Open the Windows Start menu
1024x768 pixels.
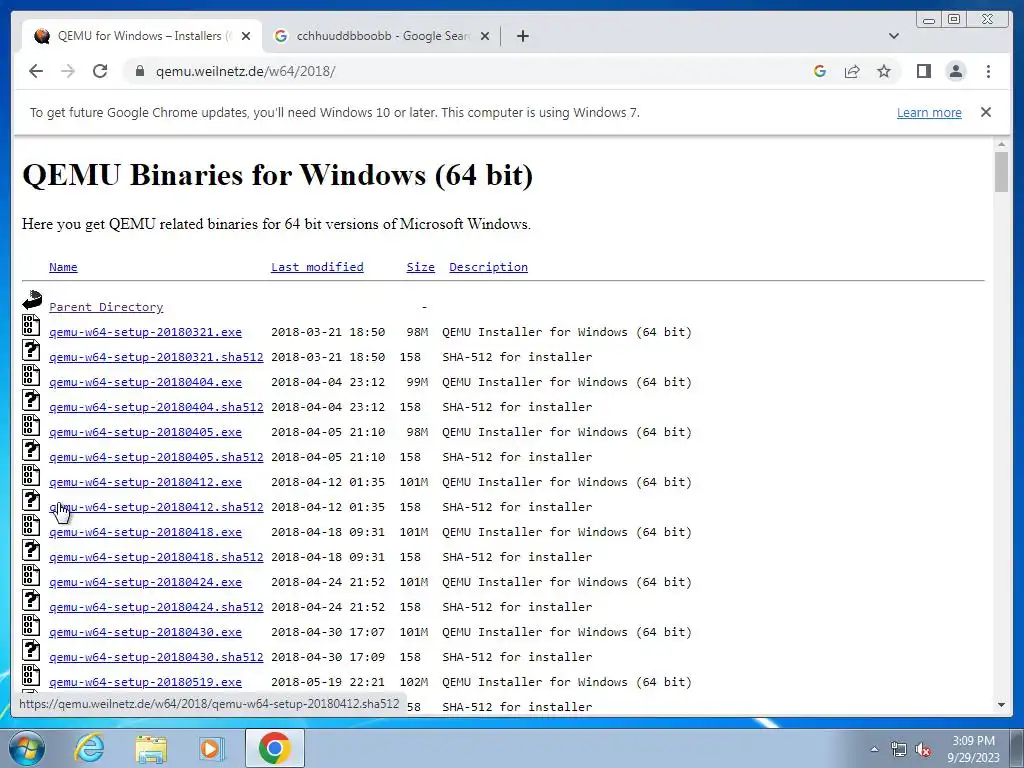(x=27, y=748)
